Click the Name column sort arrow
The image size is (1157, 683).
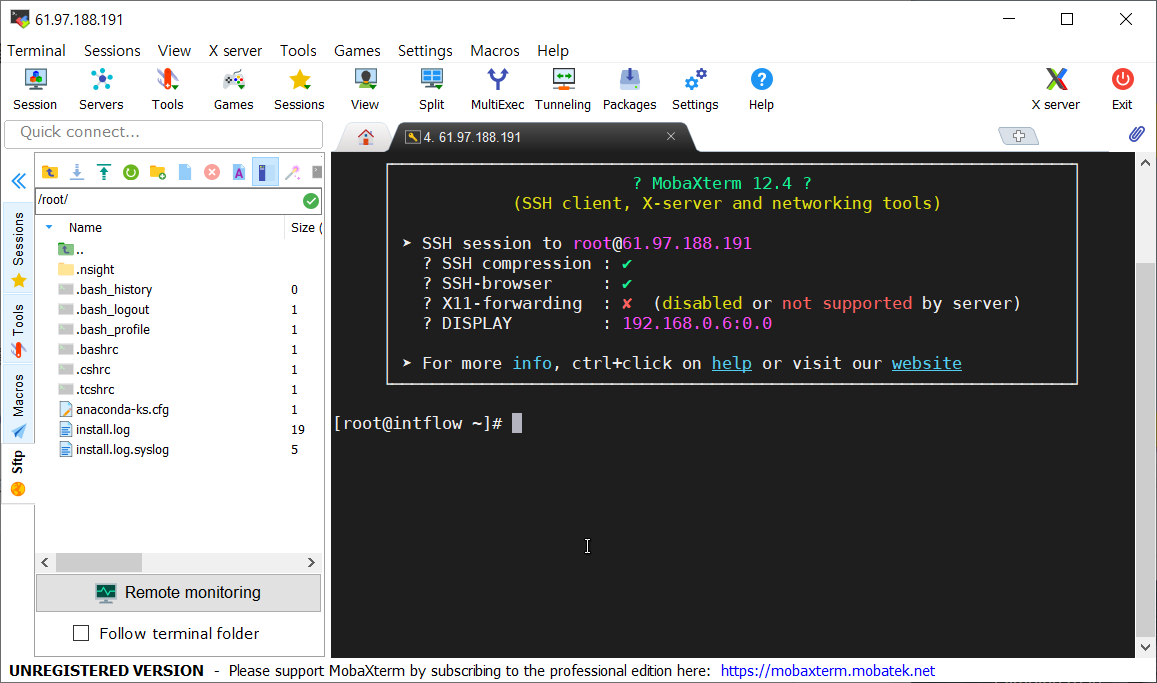pyautogui.click(x=49, y=227)
